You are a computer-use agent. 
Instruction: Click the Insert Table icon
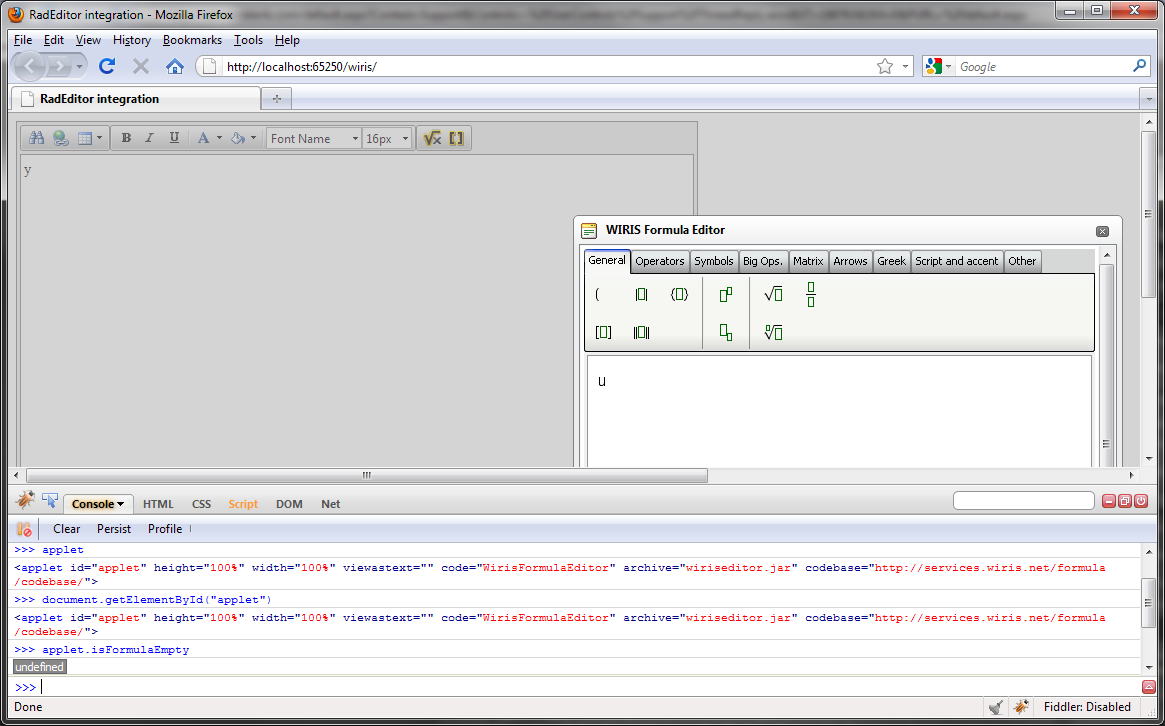pyautogui.click(x=85, y=138)
